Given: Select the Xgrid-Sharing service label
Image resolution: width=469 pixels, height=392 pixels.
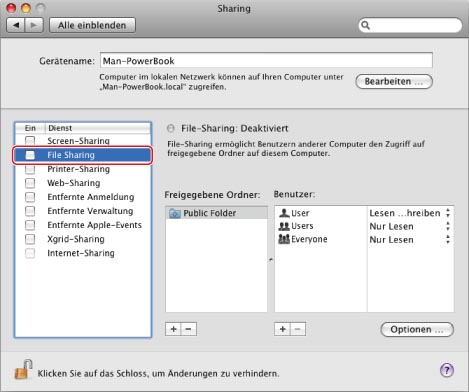Looking at the screenshot, I should [76, 239].
